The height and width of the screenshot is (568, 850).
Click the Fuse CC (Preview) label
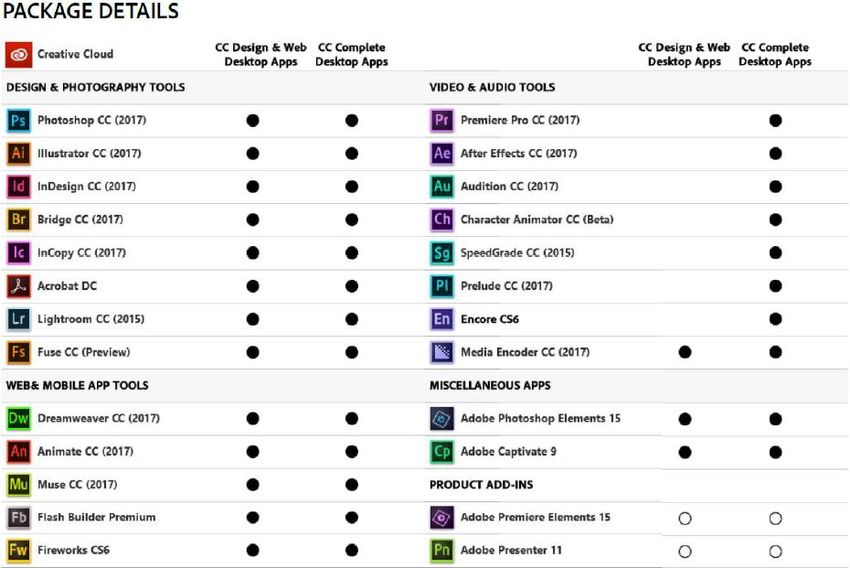(x=83, y=352)
